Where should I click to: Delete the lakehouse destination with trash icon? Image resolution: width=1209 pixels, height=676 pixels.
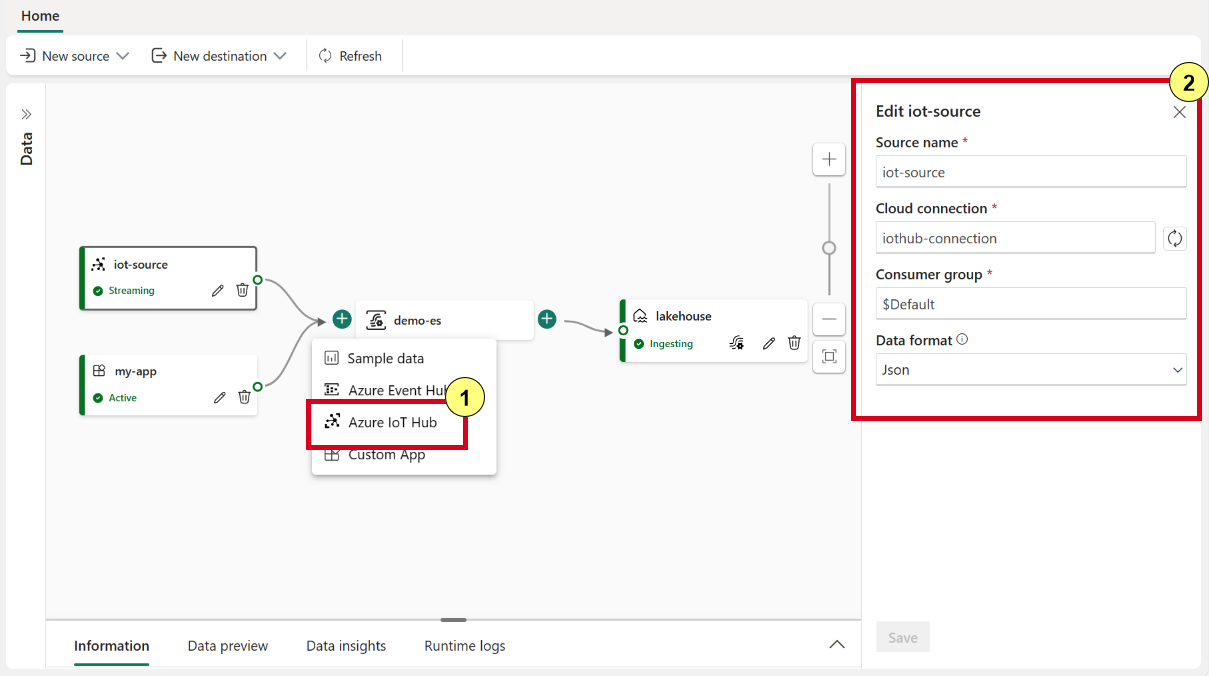pos(794,343)
